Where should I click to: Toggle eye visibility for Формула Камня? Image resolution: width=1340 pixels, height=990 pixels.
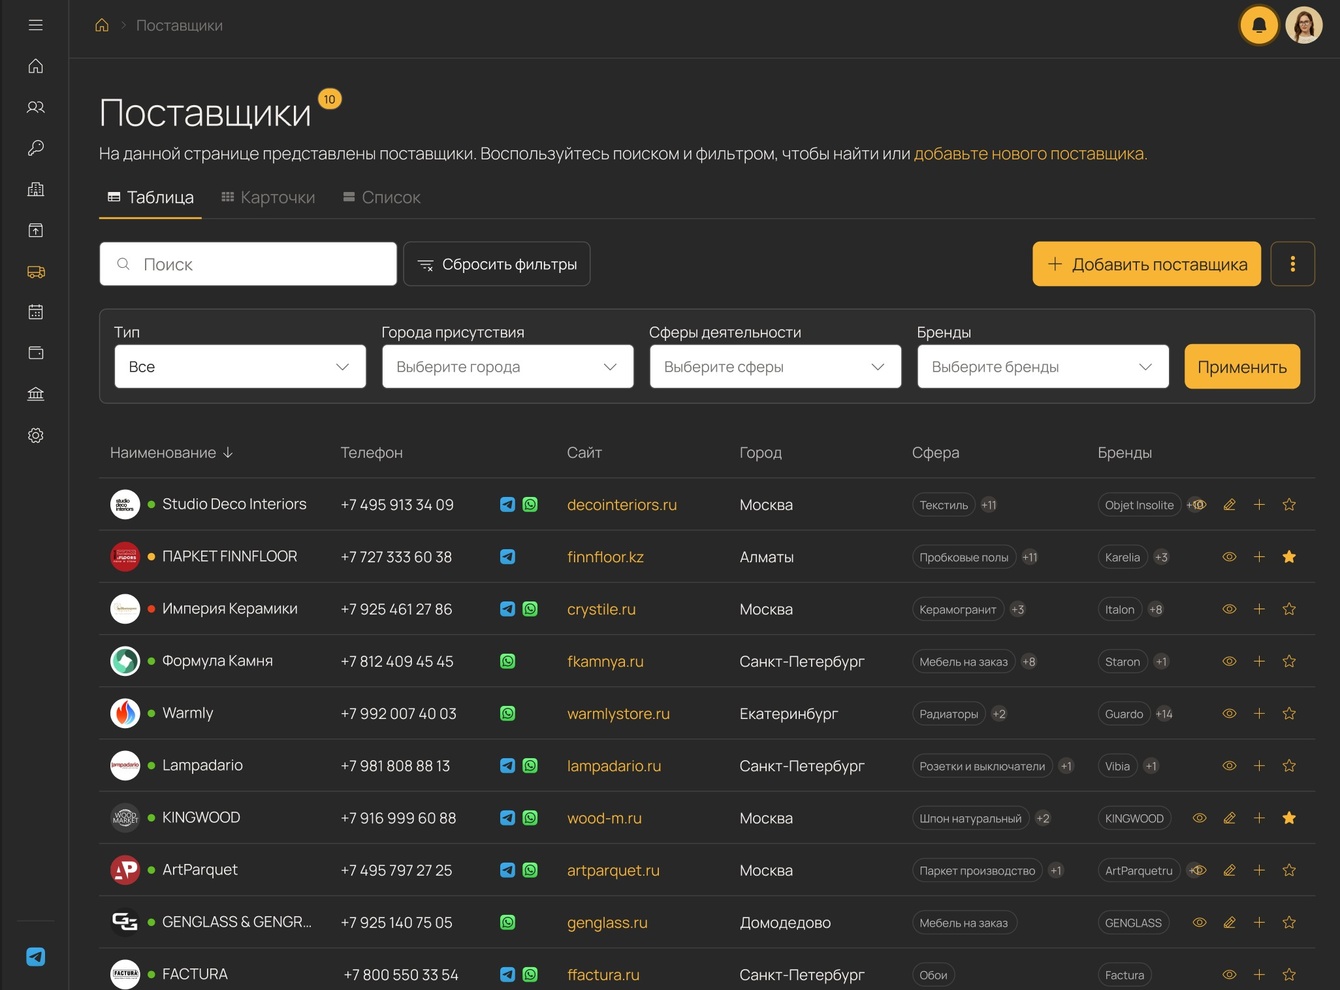point(1229,661)
